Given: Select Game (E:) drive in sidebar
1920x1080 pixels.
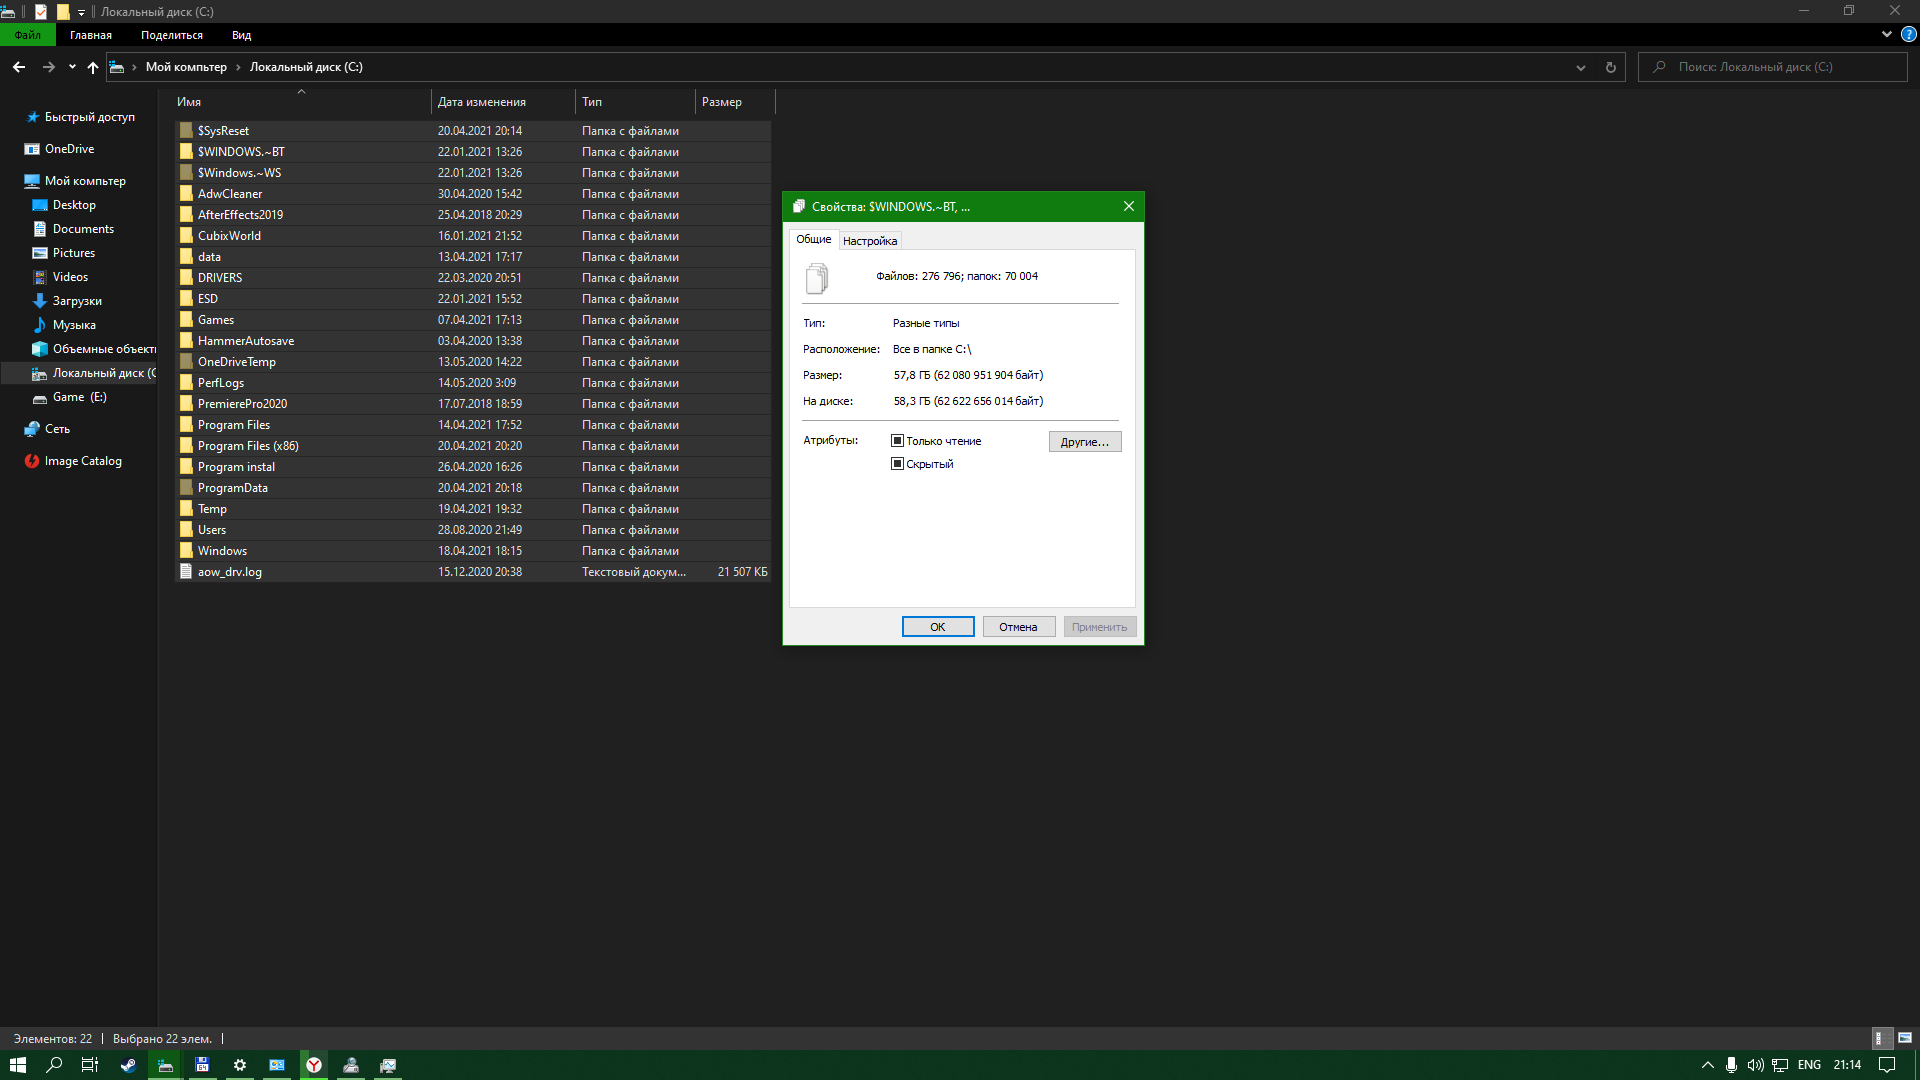Looking at the screenshot, I should 79,397.
